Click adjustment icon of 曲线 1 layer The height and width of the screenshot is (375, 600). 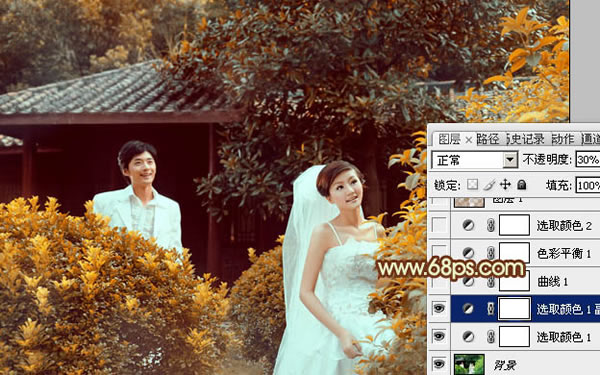[468, 282]
